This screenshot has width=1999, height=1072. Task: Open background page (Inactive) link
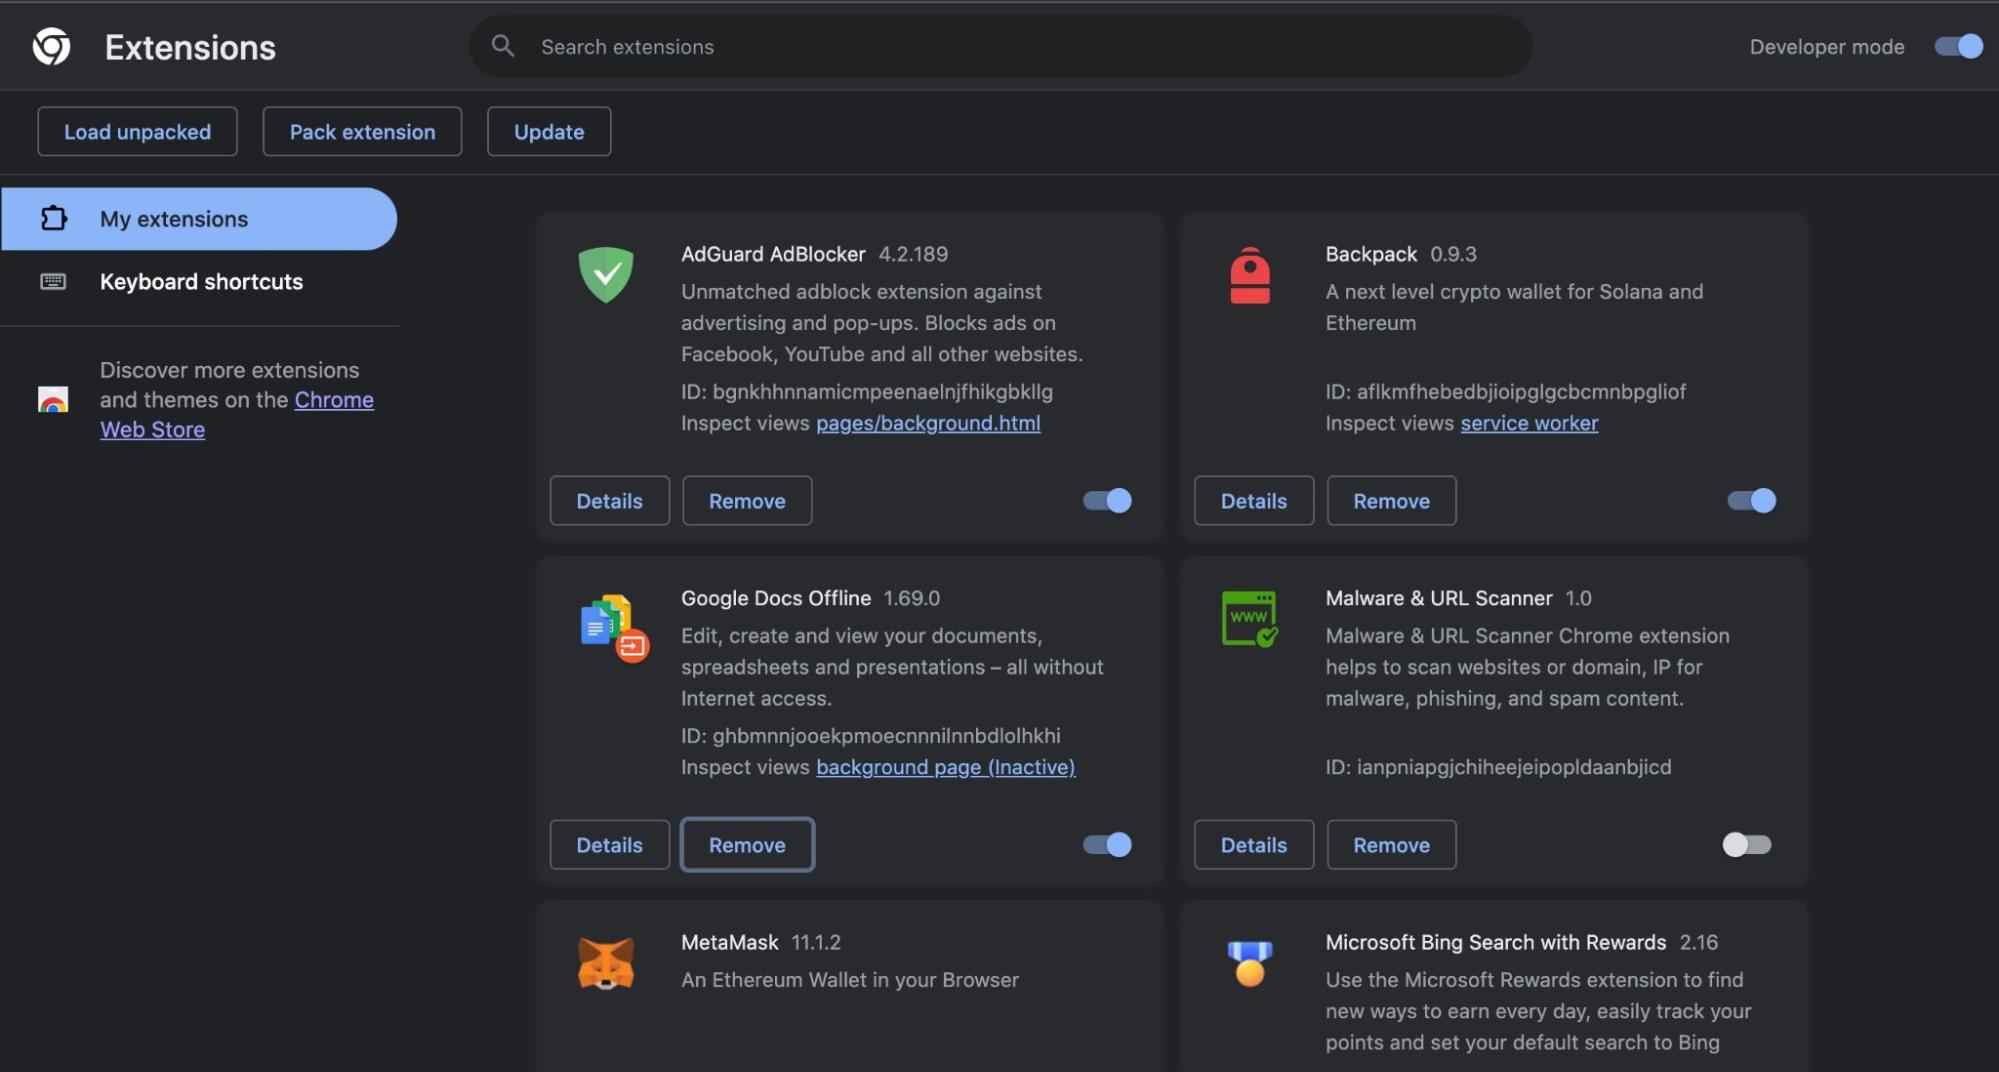(x=946, y=767)
